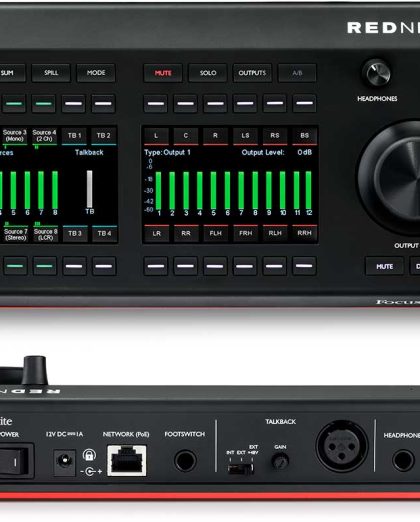Click the FOOTSWITCH jack on rear panel
420x522 pixels.
coord(185,461)
